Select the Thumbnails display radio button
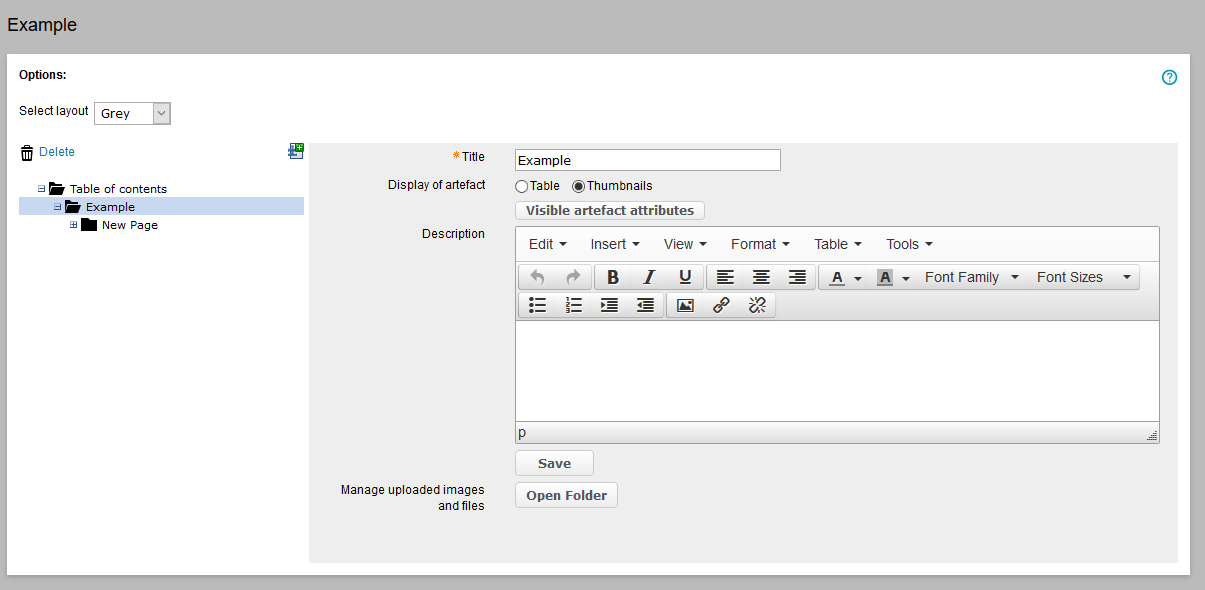The image size is (1205, 590). [578, 186]
